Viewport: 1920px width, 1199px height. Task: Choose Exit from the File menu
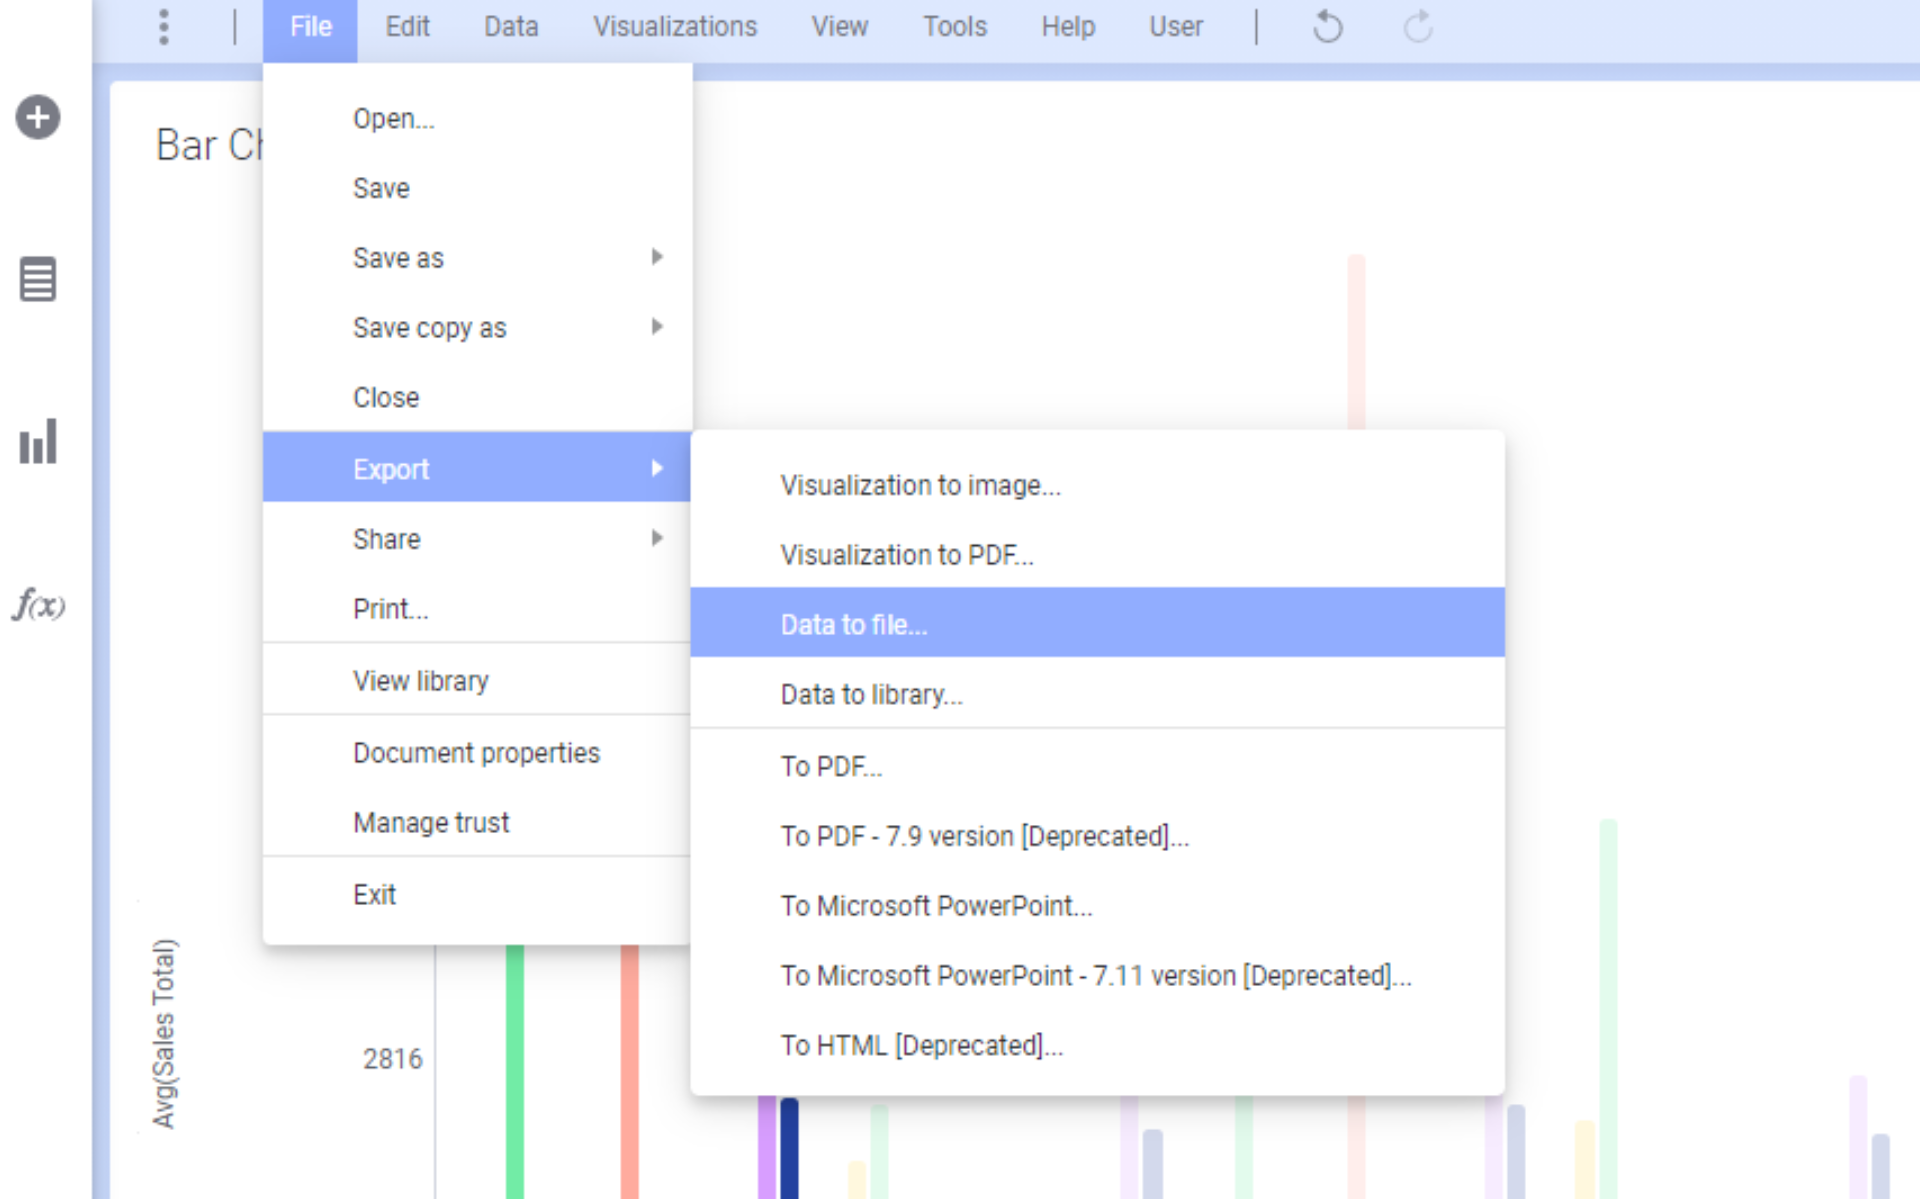(477, 895)
